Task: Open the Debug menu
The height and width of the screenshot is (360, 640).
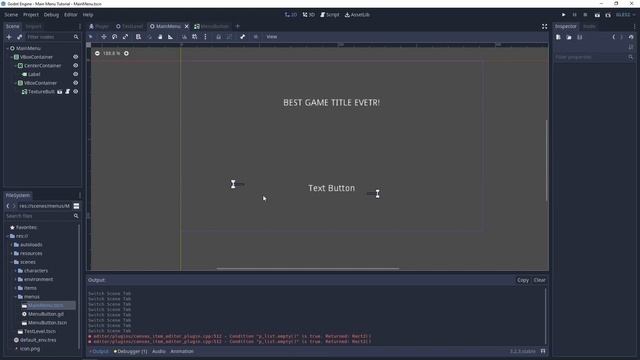Action: [51, 15]
